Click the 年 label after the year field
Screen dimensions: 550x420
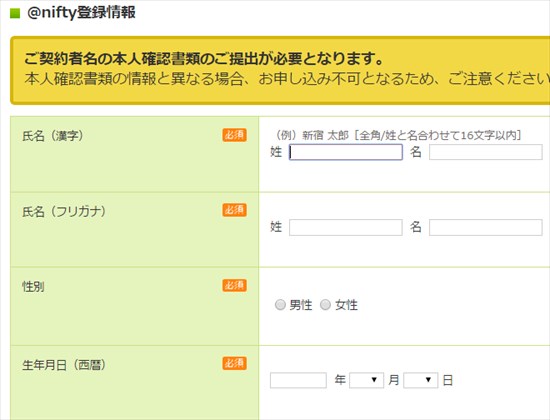pyautogui.click(x=340, y=380)
